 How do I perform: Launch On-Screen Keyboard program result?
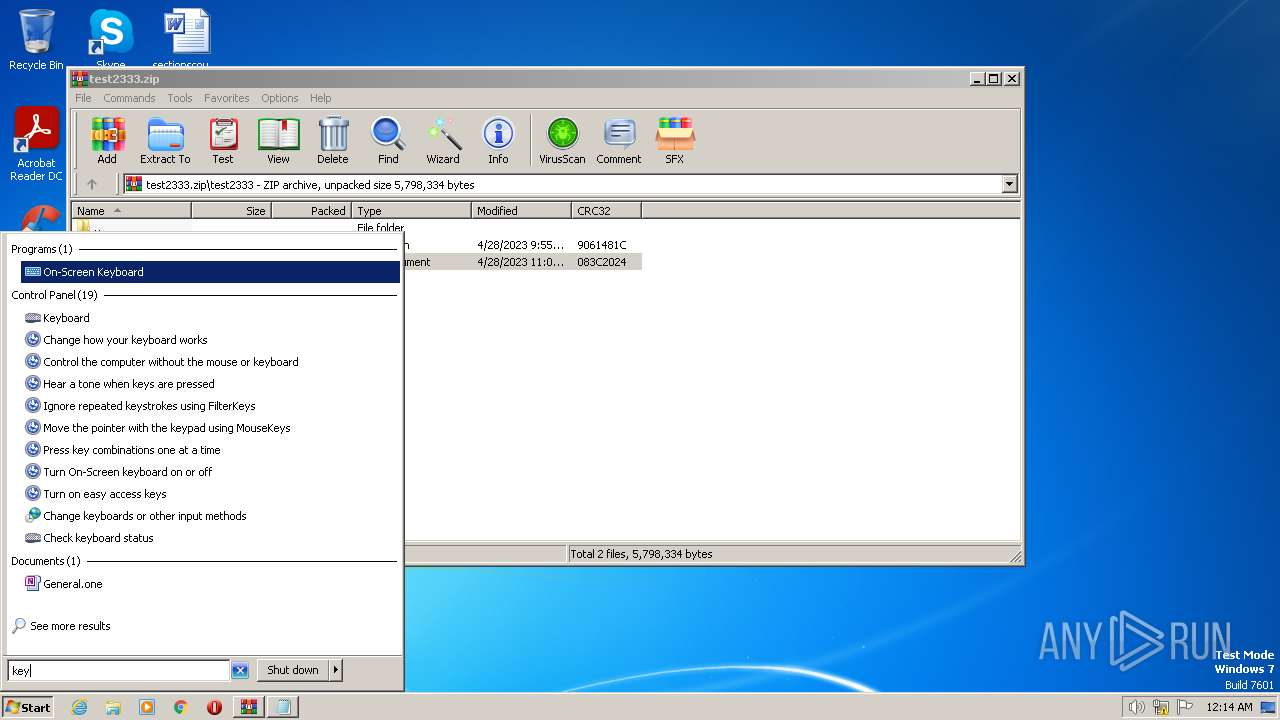(210, 272)
